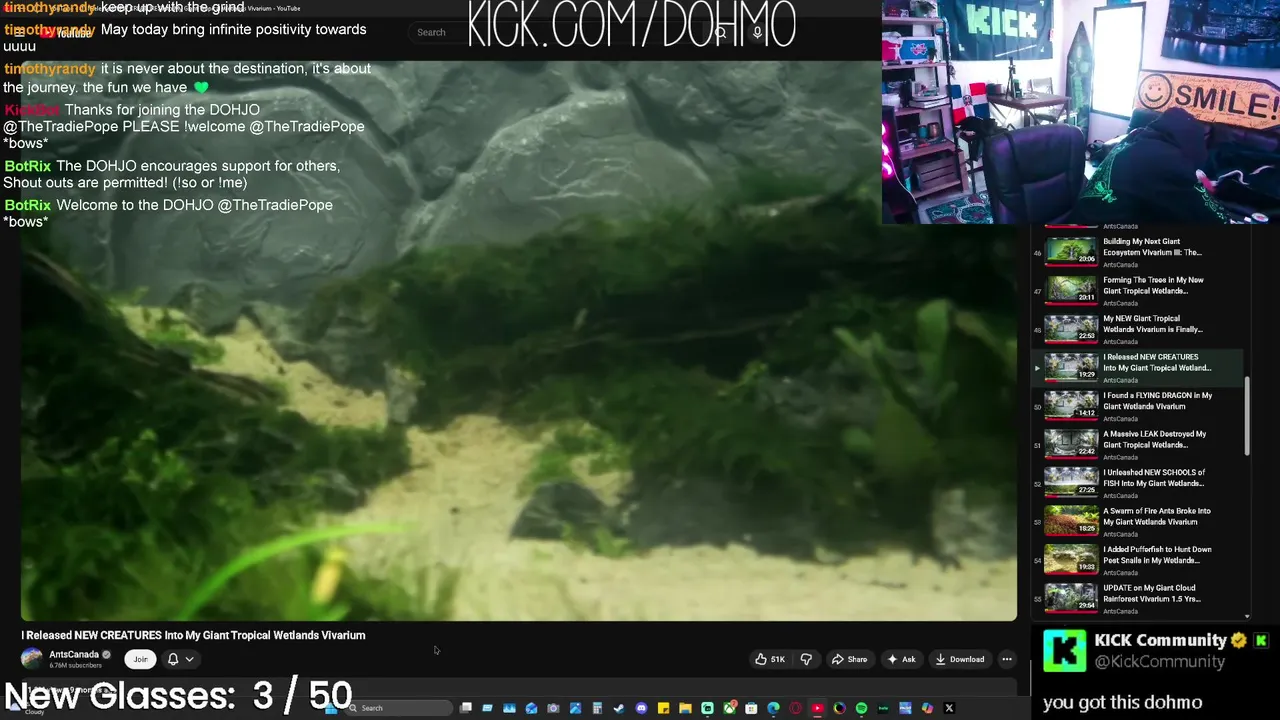Open the AntsCanada channel name link

click(74, 654)
